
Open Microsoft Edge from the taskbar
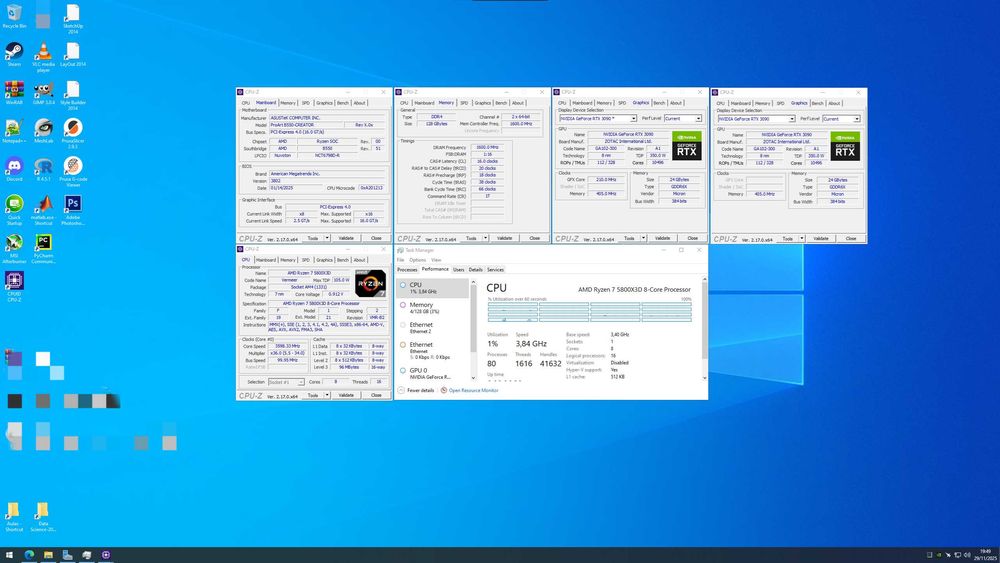tap(29, 555)
